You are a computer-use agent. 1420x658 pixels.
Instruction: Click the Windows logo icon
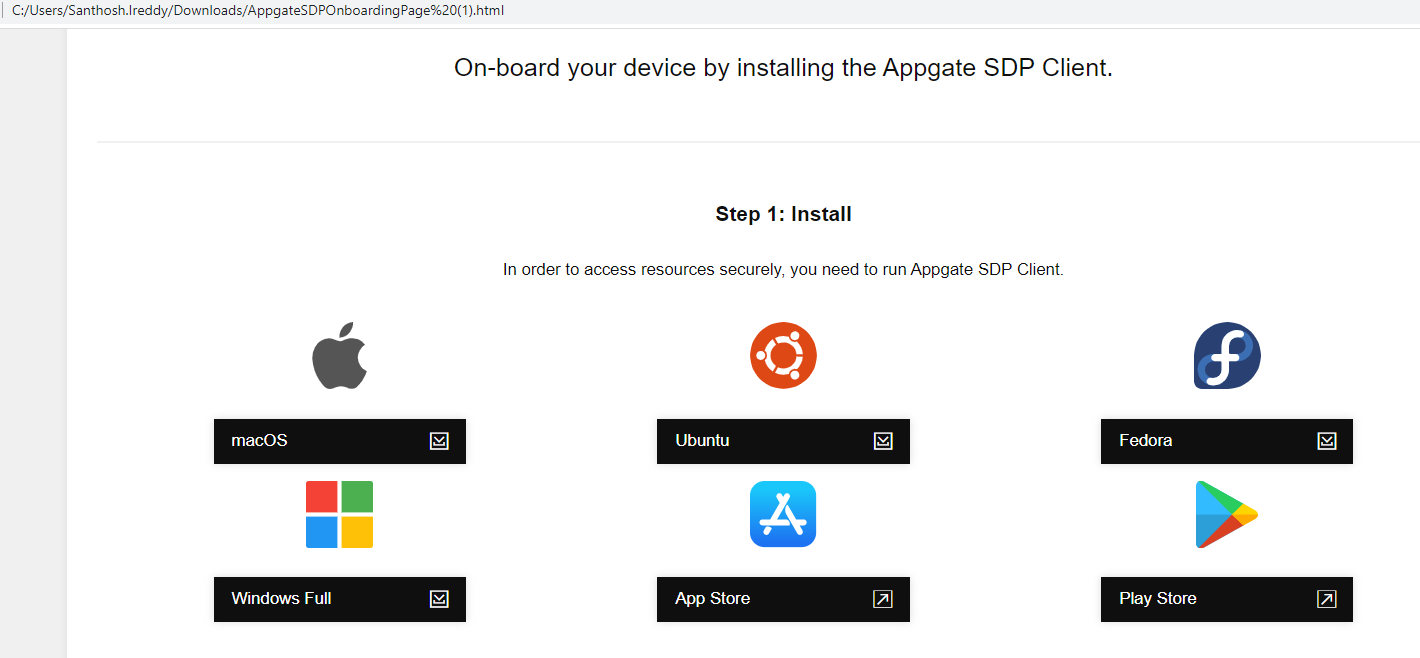(339, 513)
